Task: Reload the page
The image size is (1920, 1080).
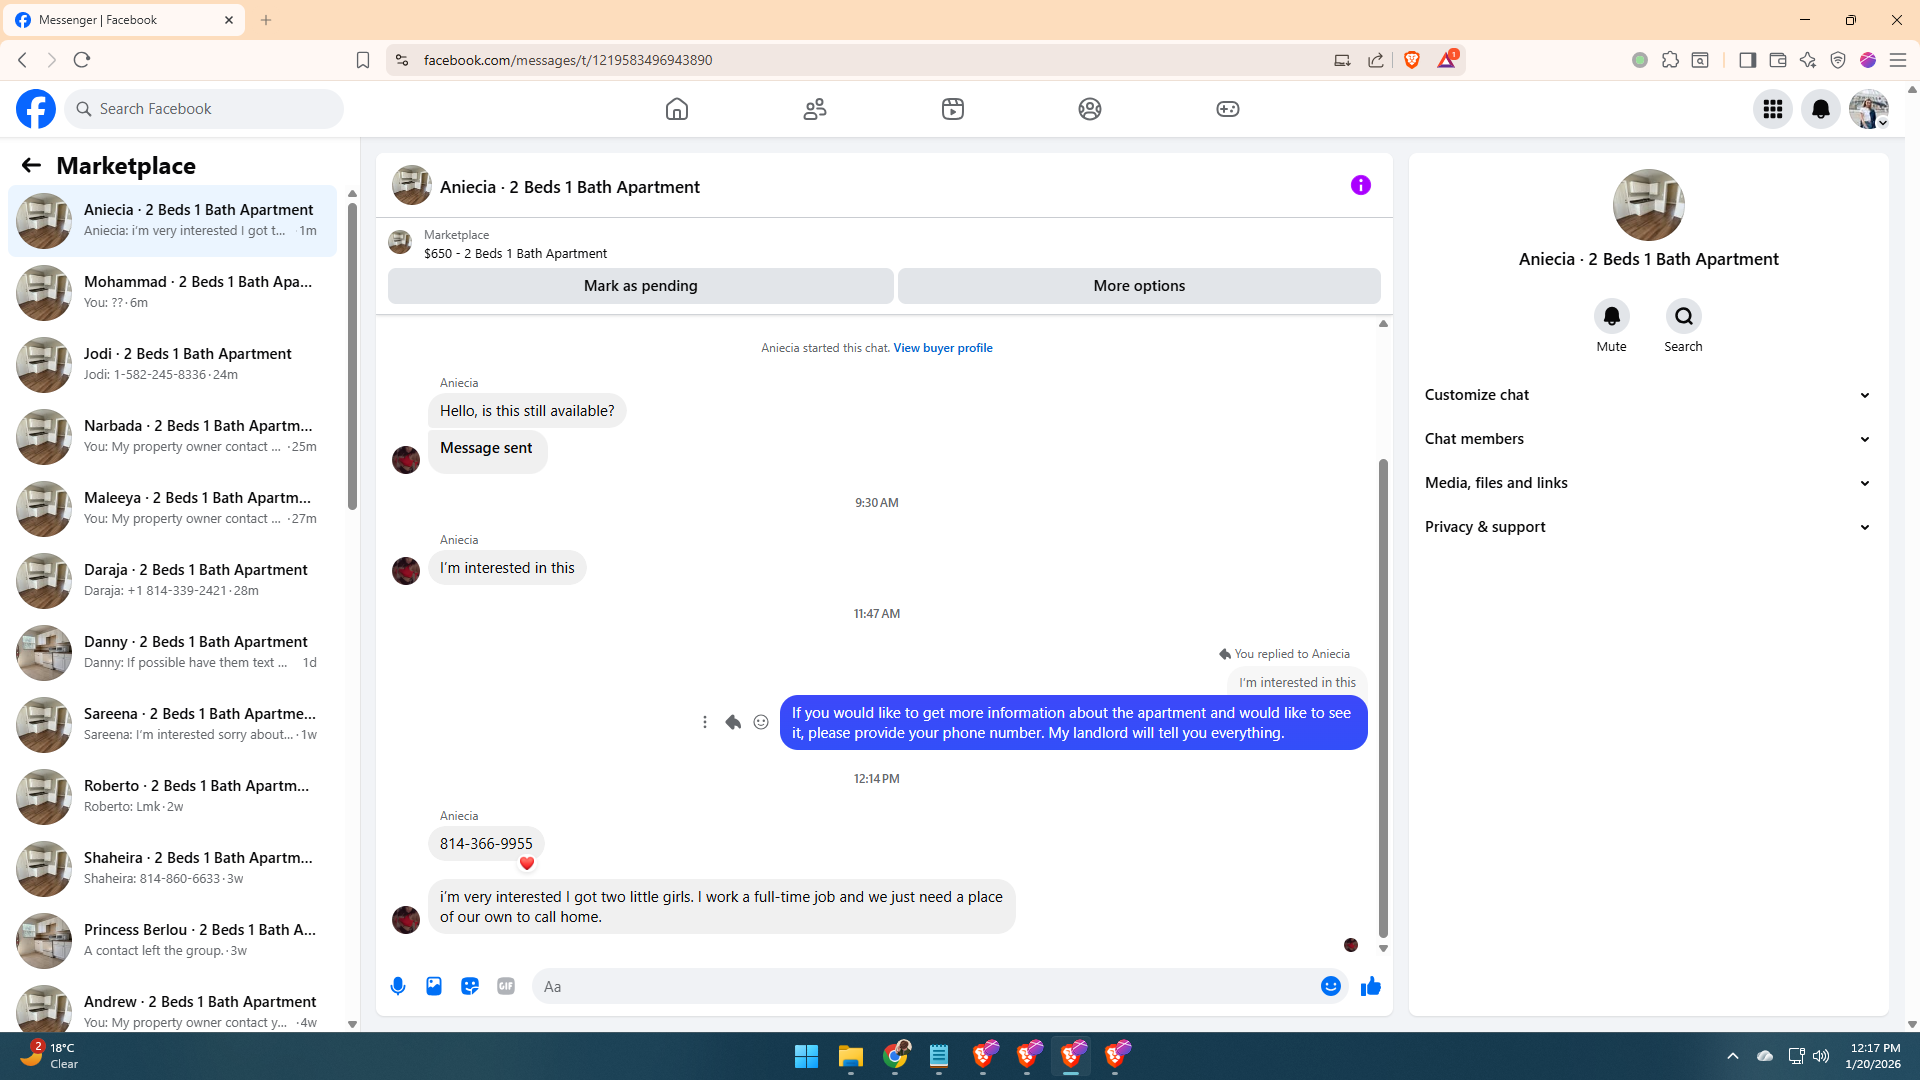Action: pyautogui.click(x=82, y=60)
